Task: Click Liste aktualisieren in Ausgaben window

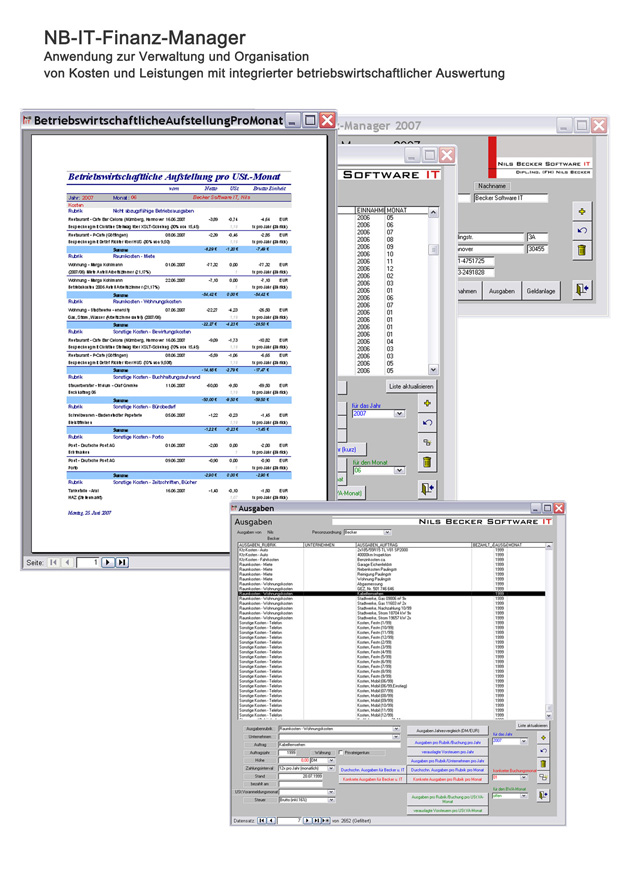Action: click(532, 725)
